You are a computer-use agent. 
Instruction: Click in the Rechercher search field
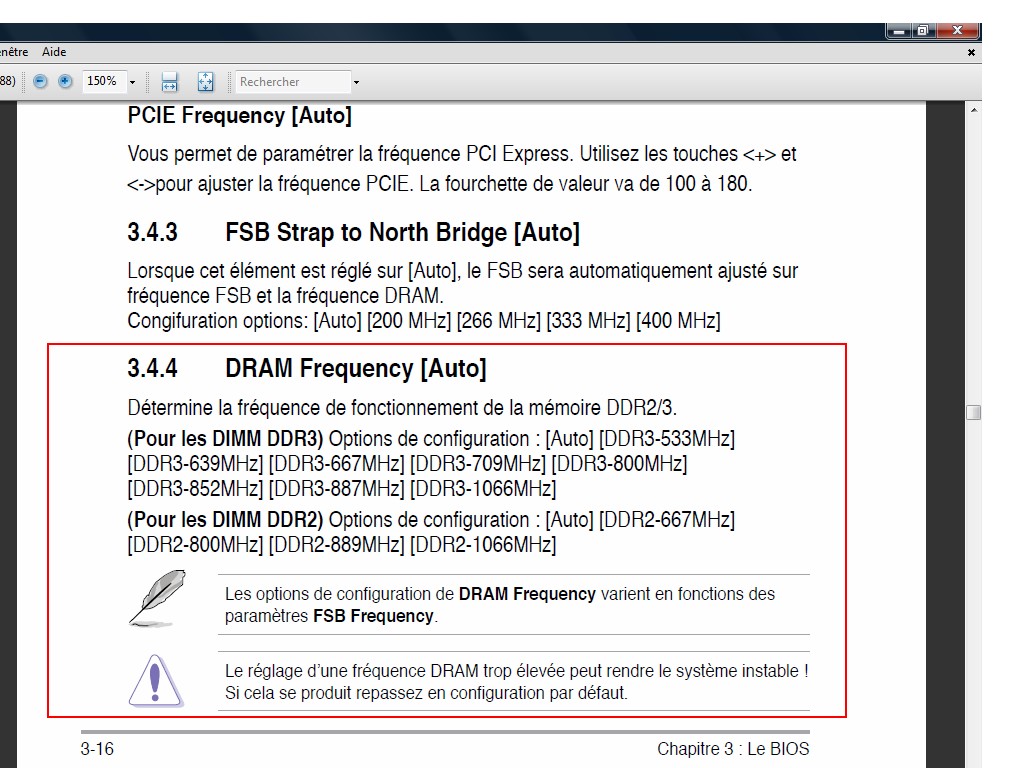point(292,82)
